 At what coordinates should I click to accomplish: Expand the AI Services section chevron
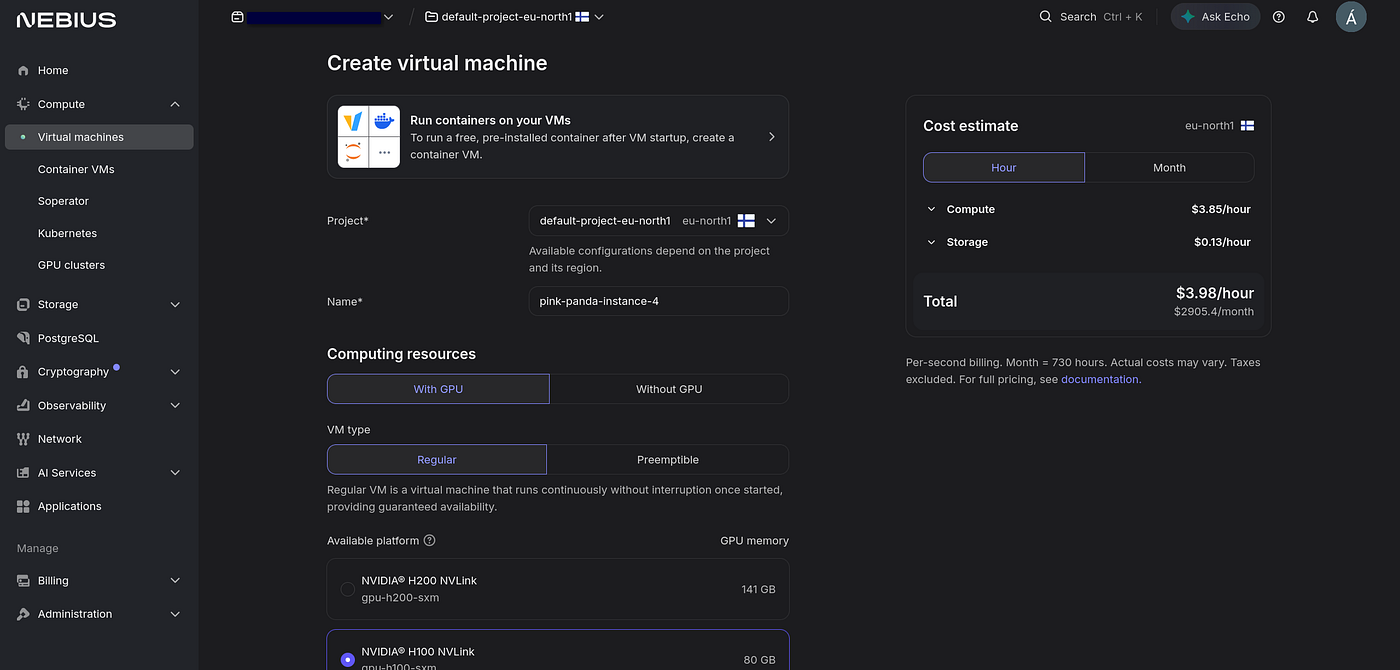coord(175,473)
